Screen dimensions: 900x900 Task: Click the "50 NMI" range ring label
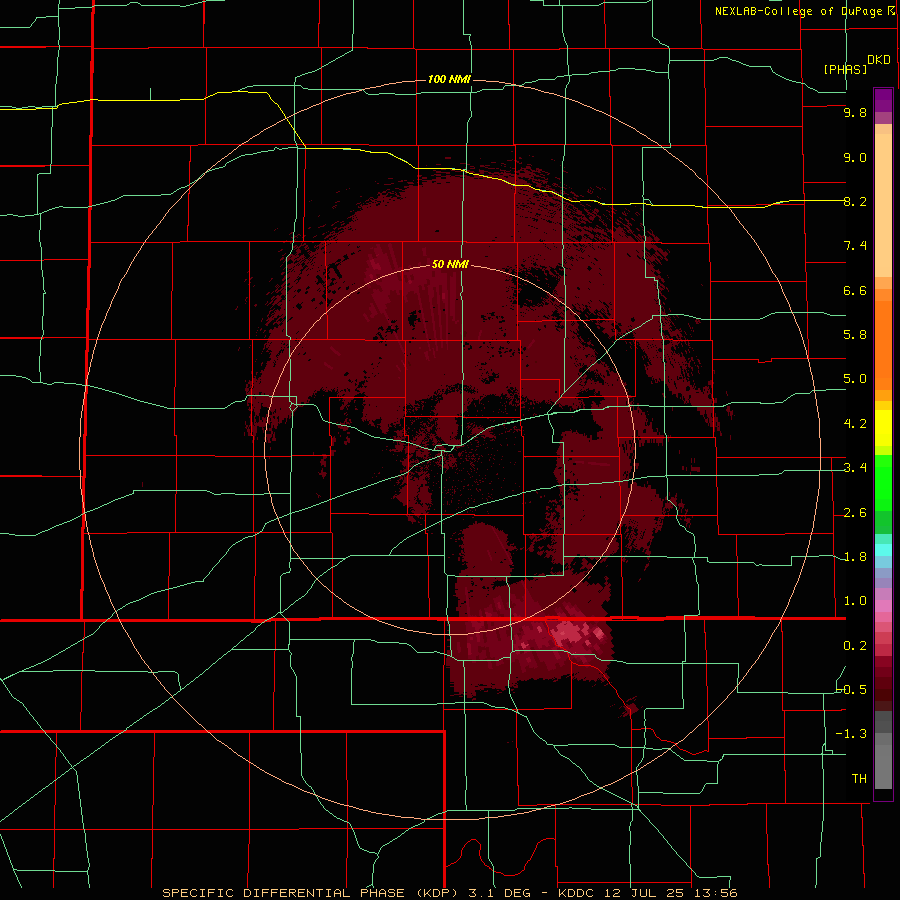point(450,264)
